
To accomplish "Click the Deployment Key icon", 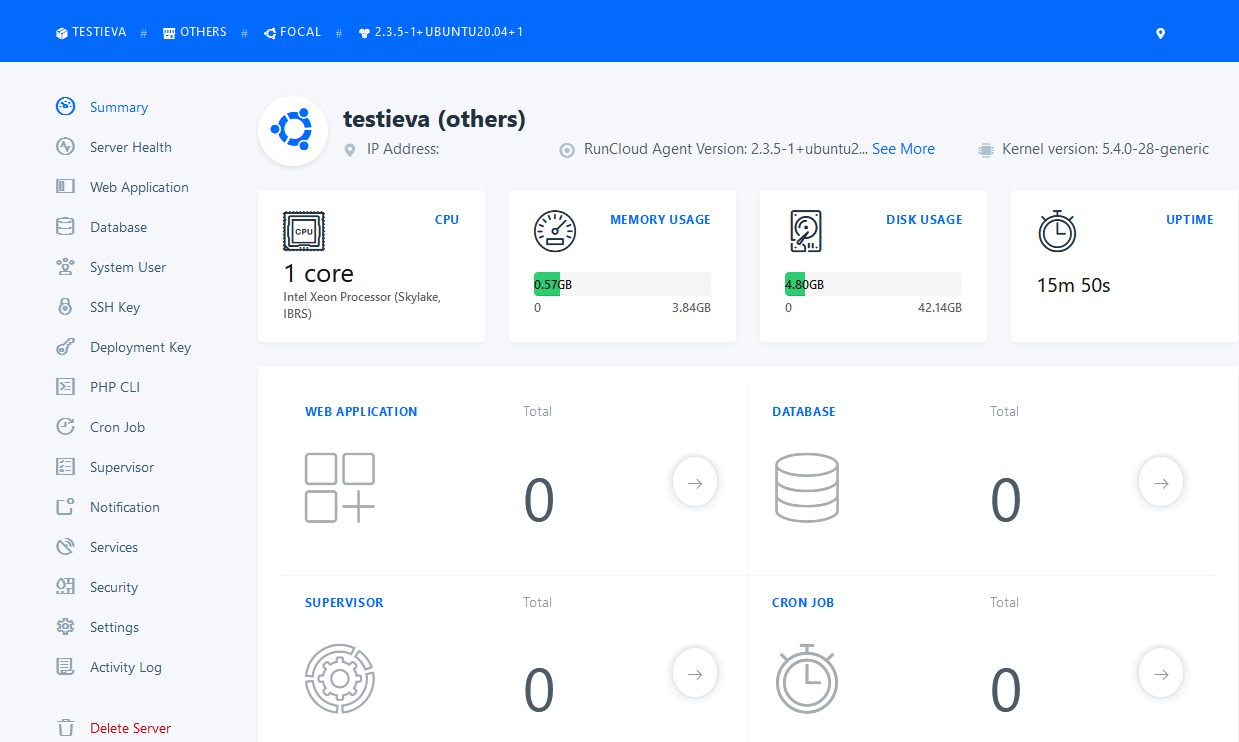I will 65,347.
